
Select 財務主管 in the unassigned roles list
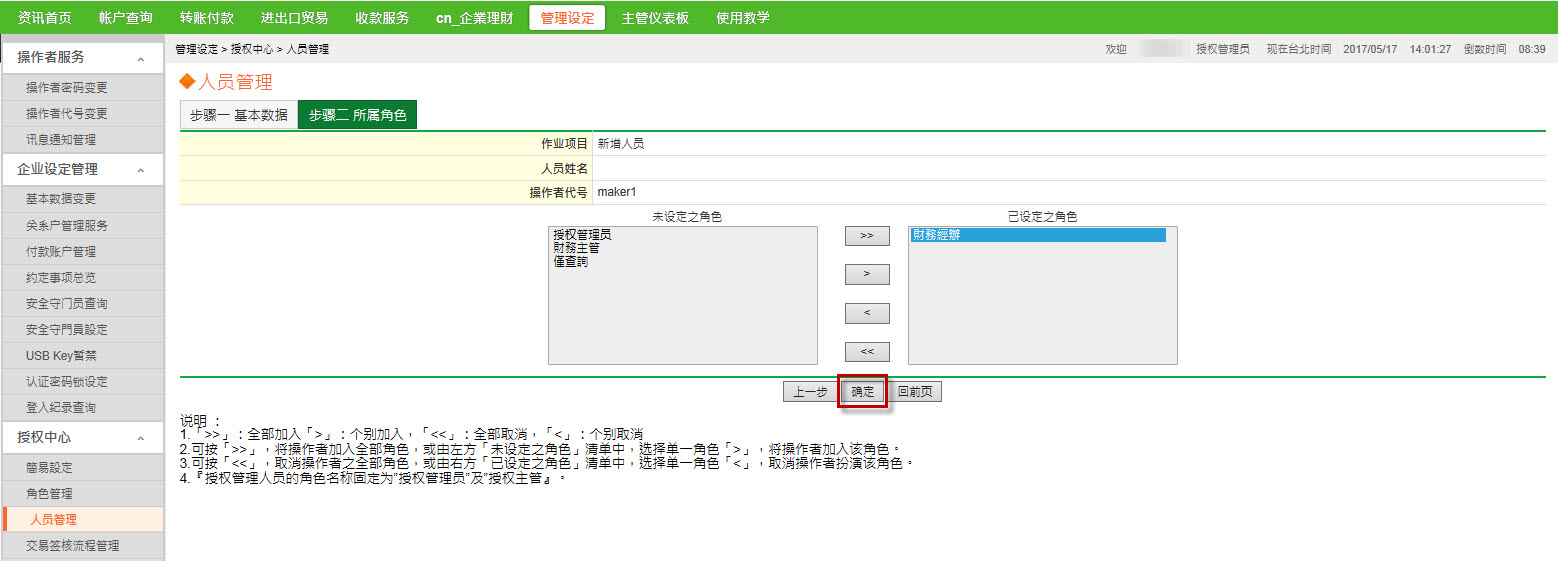pyautogui.click(x=575, y=248)
